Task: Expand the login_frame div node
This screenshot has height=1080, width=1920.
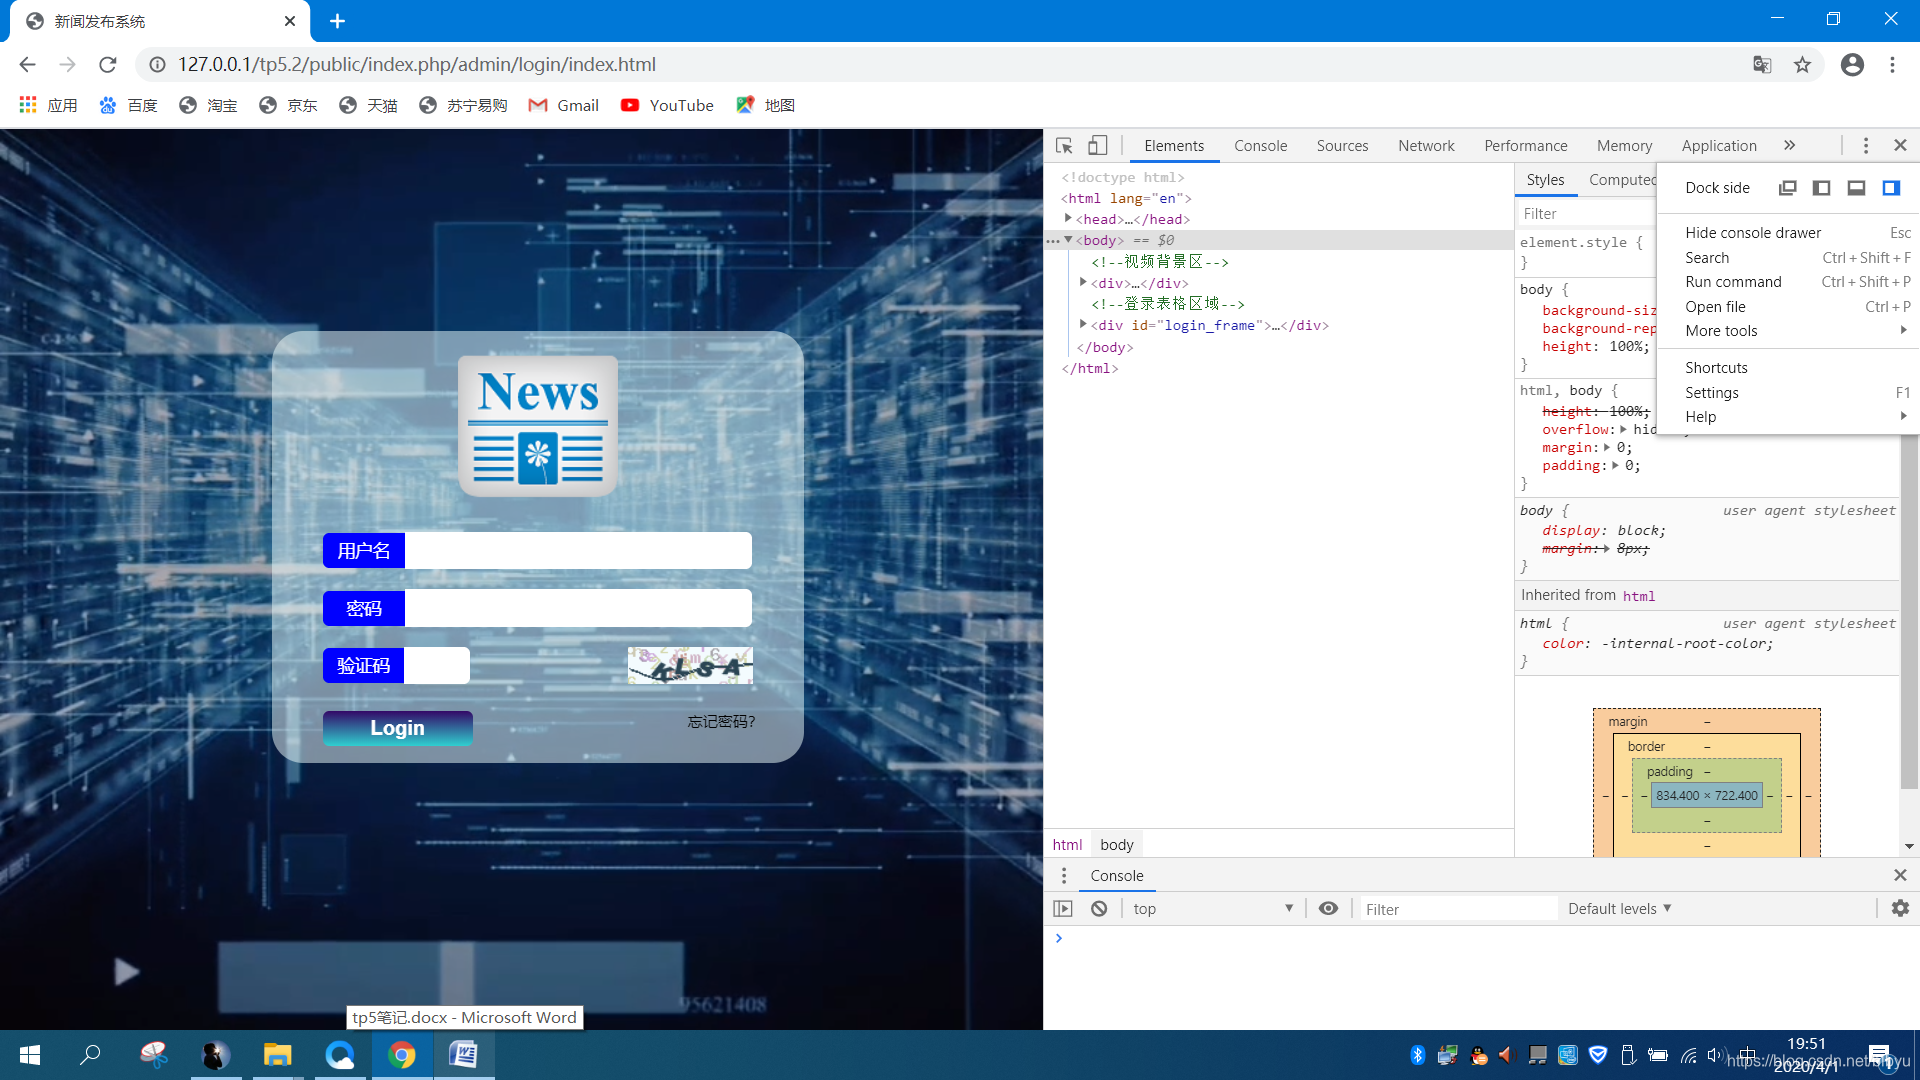Action: 1083,325
